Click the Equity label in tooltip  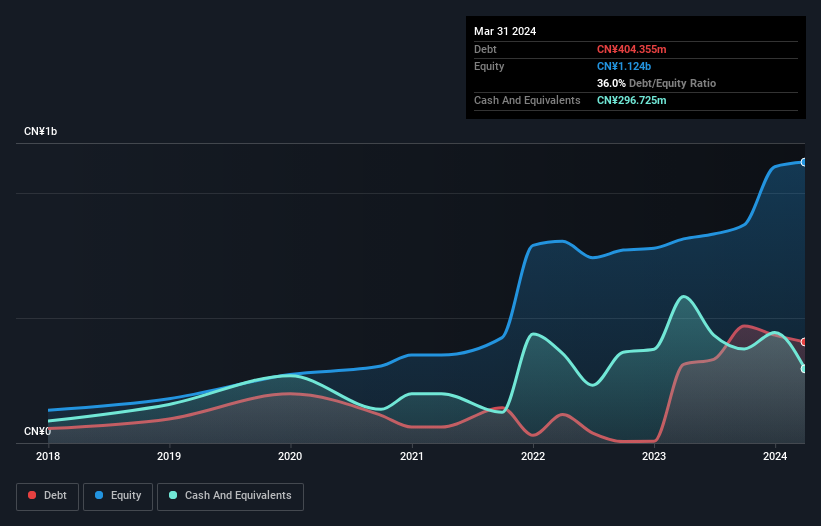coord(489,66)
